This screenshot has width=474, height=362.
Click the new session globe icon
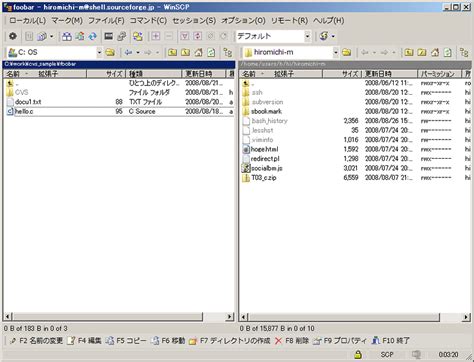pyautogui.click(x=324, y=36)
